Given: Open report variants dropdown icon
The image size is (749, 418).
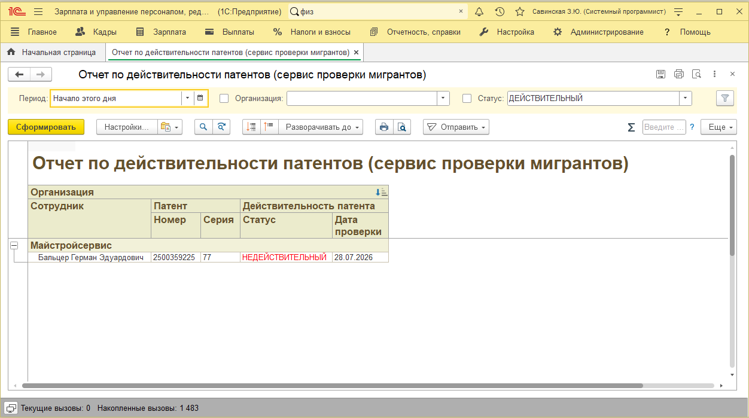Looking at the screenshot, I should 170,127.
